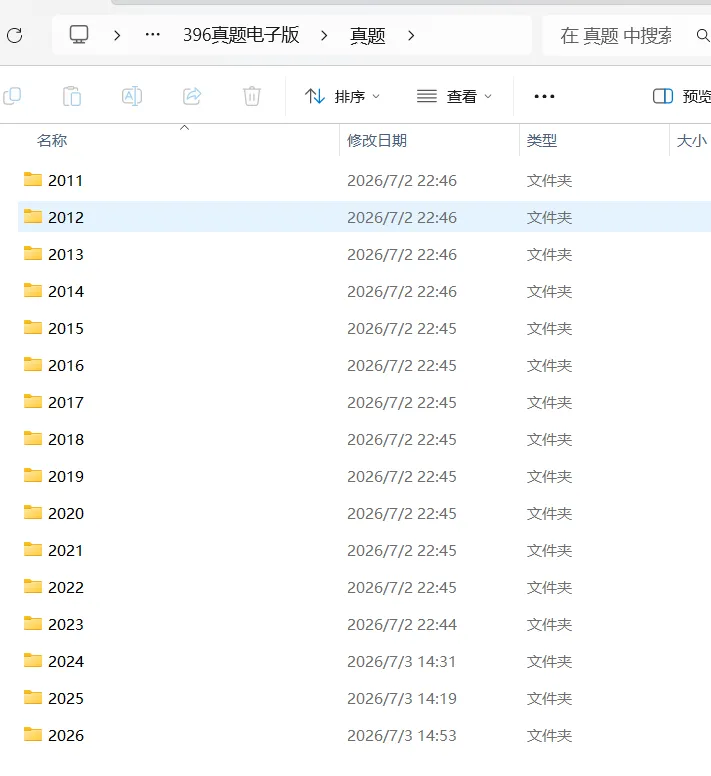Show hidden breadcrumb path ellipsis

pyautogui.click(x=152, y=35)
